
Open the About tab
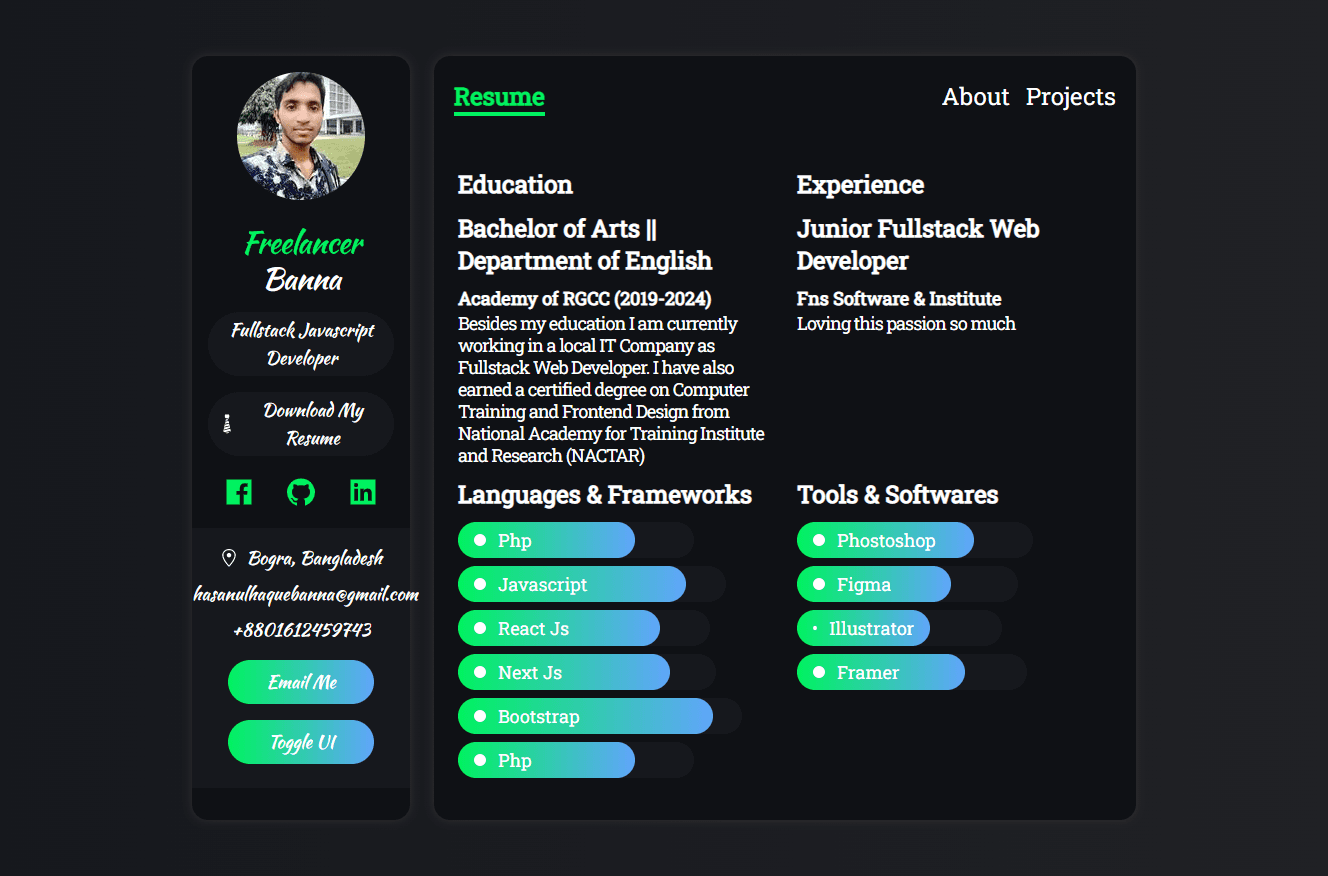tap(975, 97)
